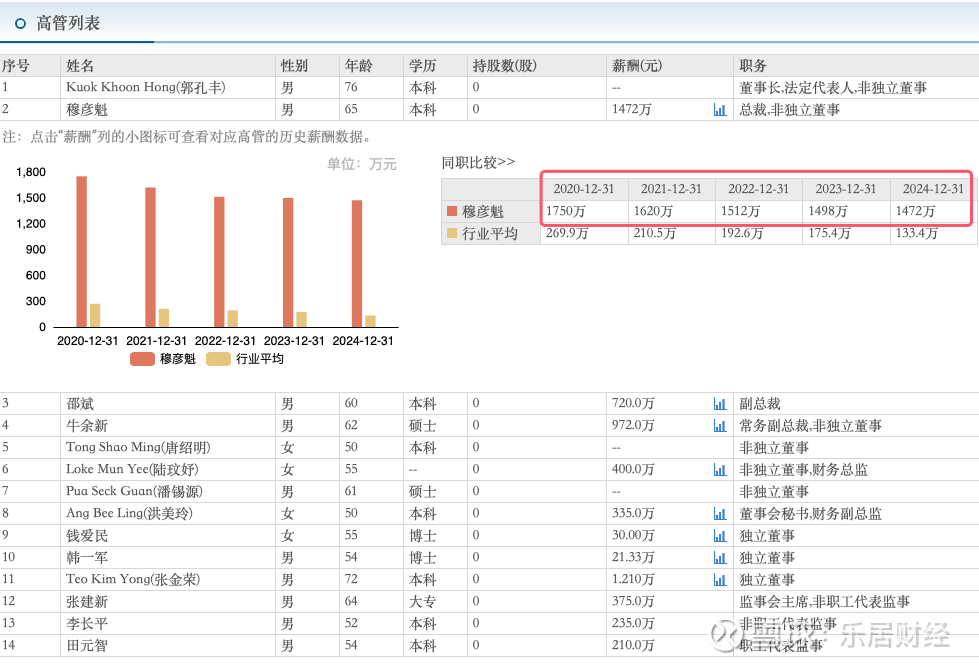Viewport: 979px width, 665px height.
Task: Open salary chart icon for Ang Bee Ling
Action: pyautogui.click(x=719, y=514)
